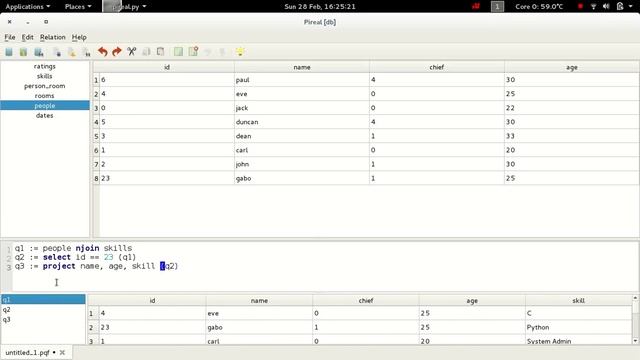Click the scissors Cut icon
Screen dimensions: 640x360
pyautogui.click(x=131, y=51)
